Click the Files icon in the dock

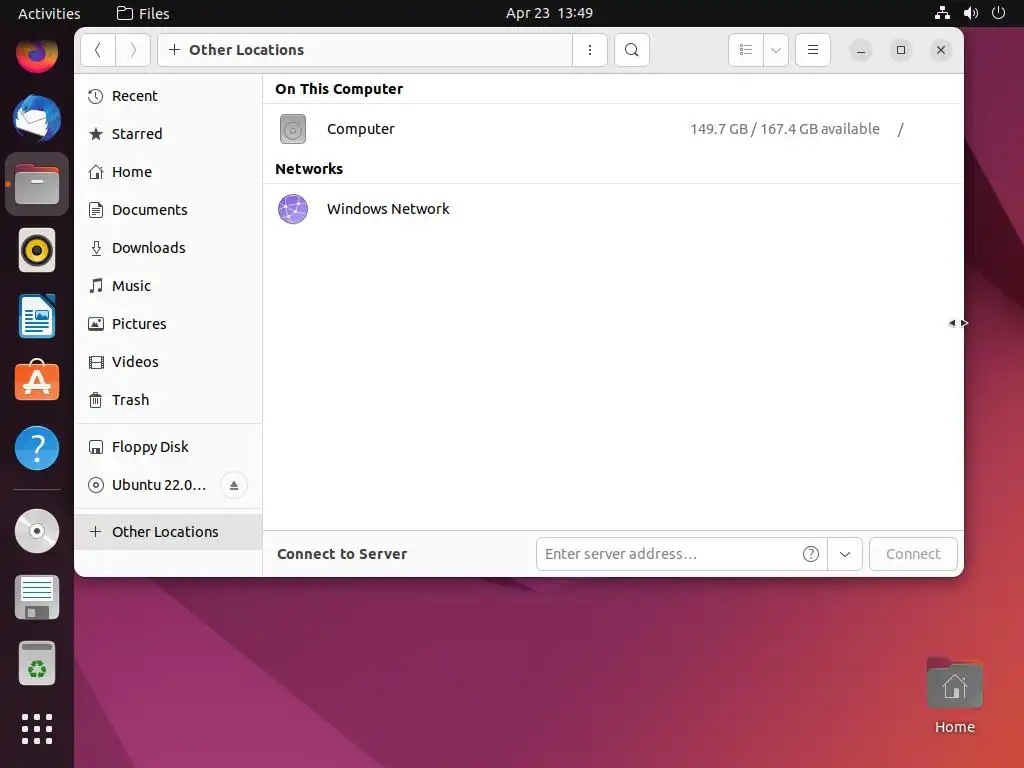(37, 184)
